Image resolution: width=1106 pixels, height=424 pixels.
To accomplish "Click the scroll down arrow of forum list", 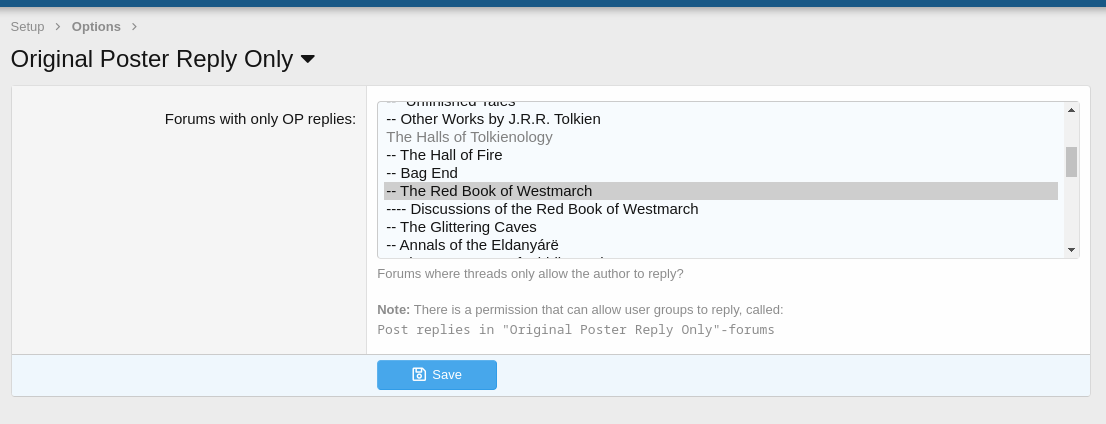I will point(1071,250).
